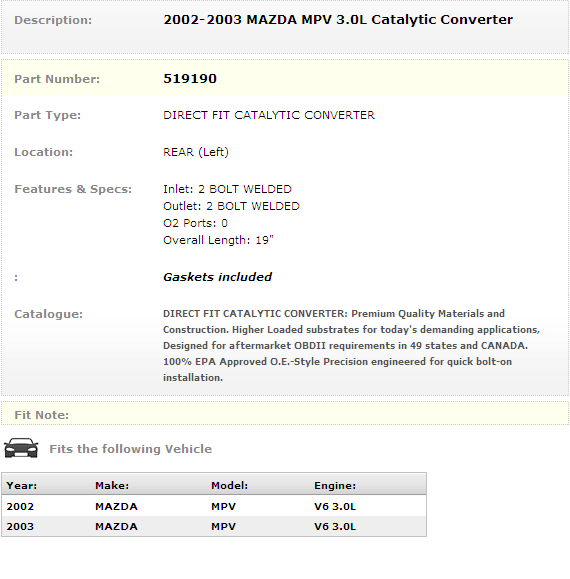Image resolution: width=570 pixels, height=579 pixels.
Task: Click the Fit Note label
Action: click(42, 415)
